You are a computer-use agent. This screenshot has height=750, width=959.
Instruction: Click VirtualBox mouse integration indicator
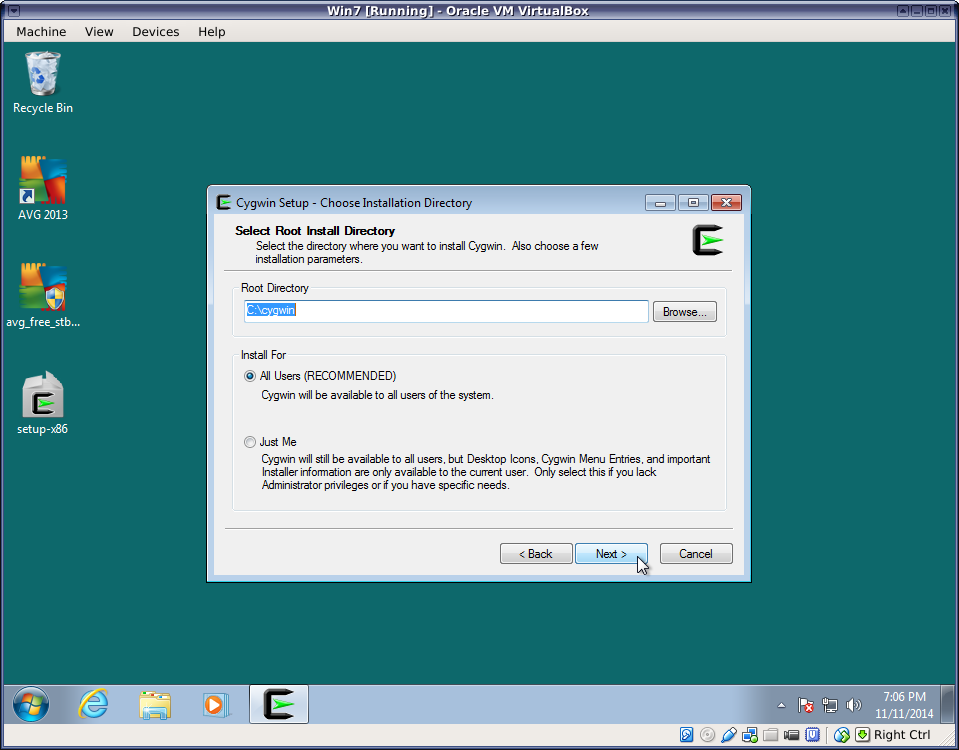(x=842, y=735)
